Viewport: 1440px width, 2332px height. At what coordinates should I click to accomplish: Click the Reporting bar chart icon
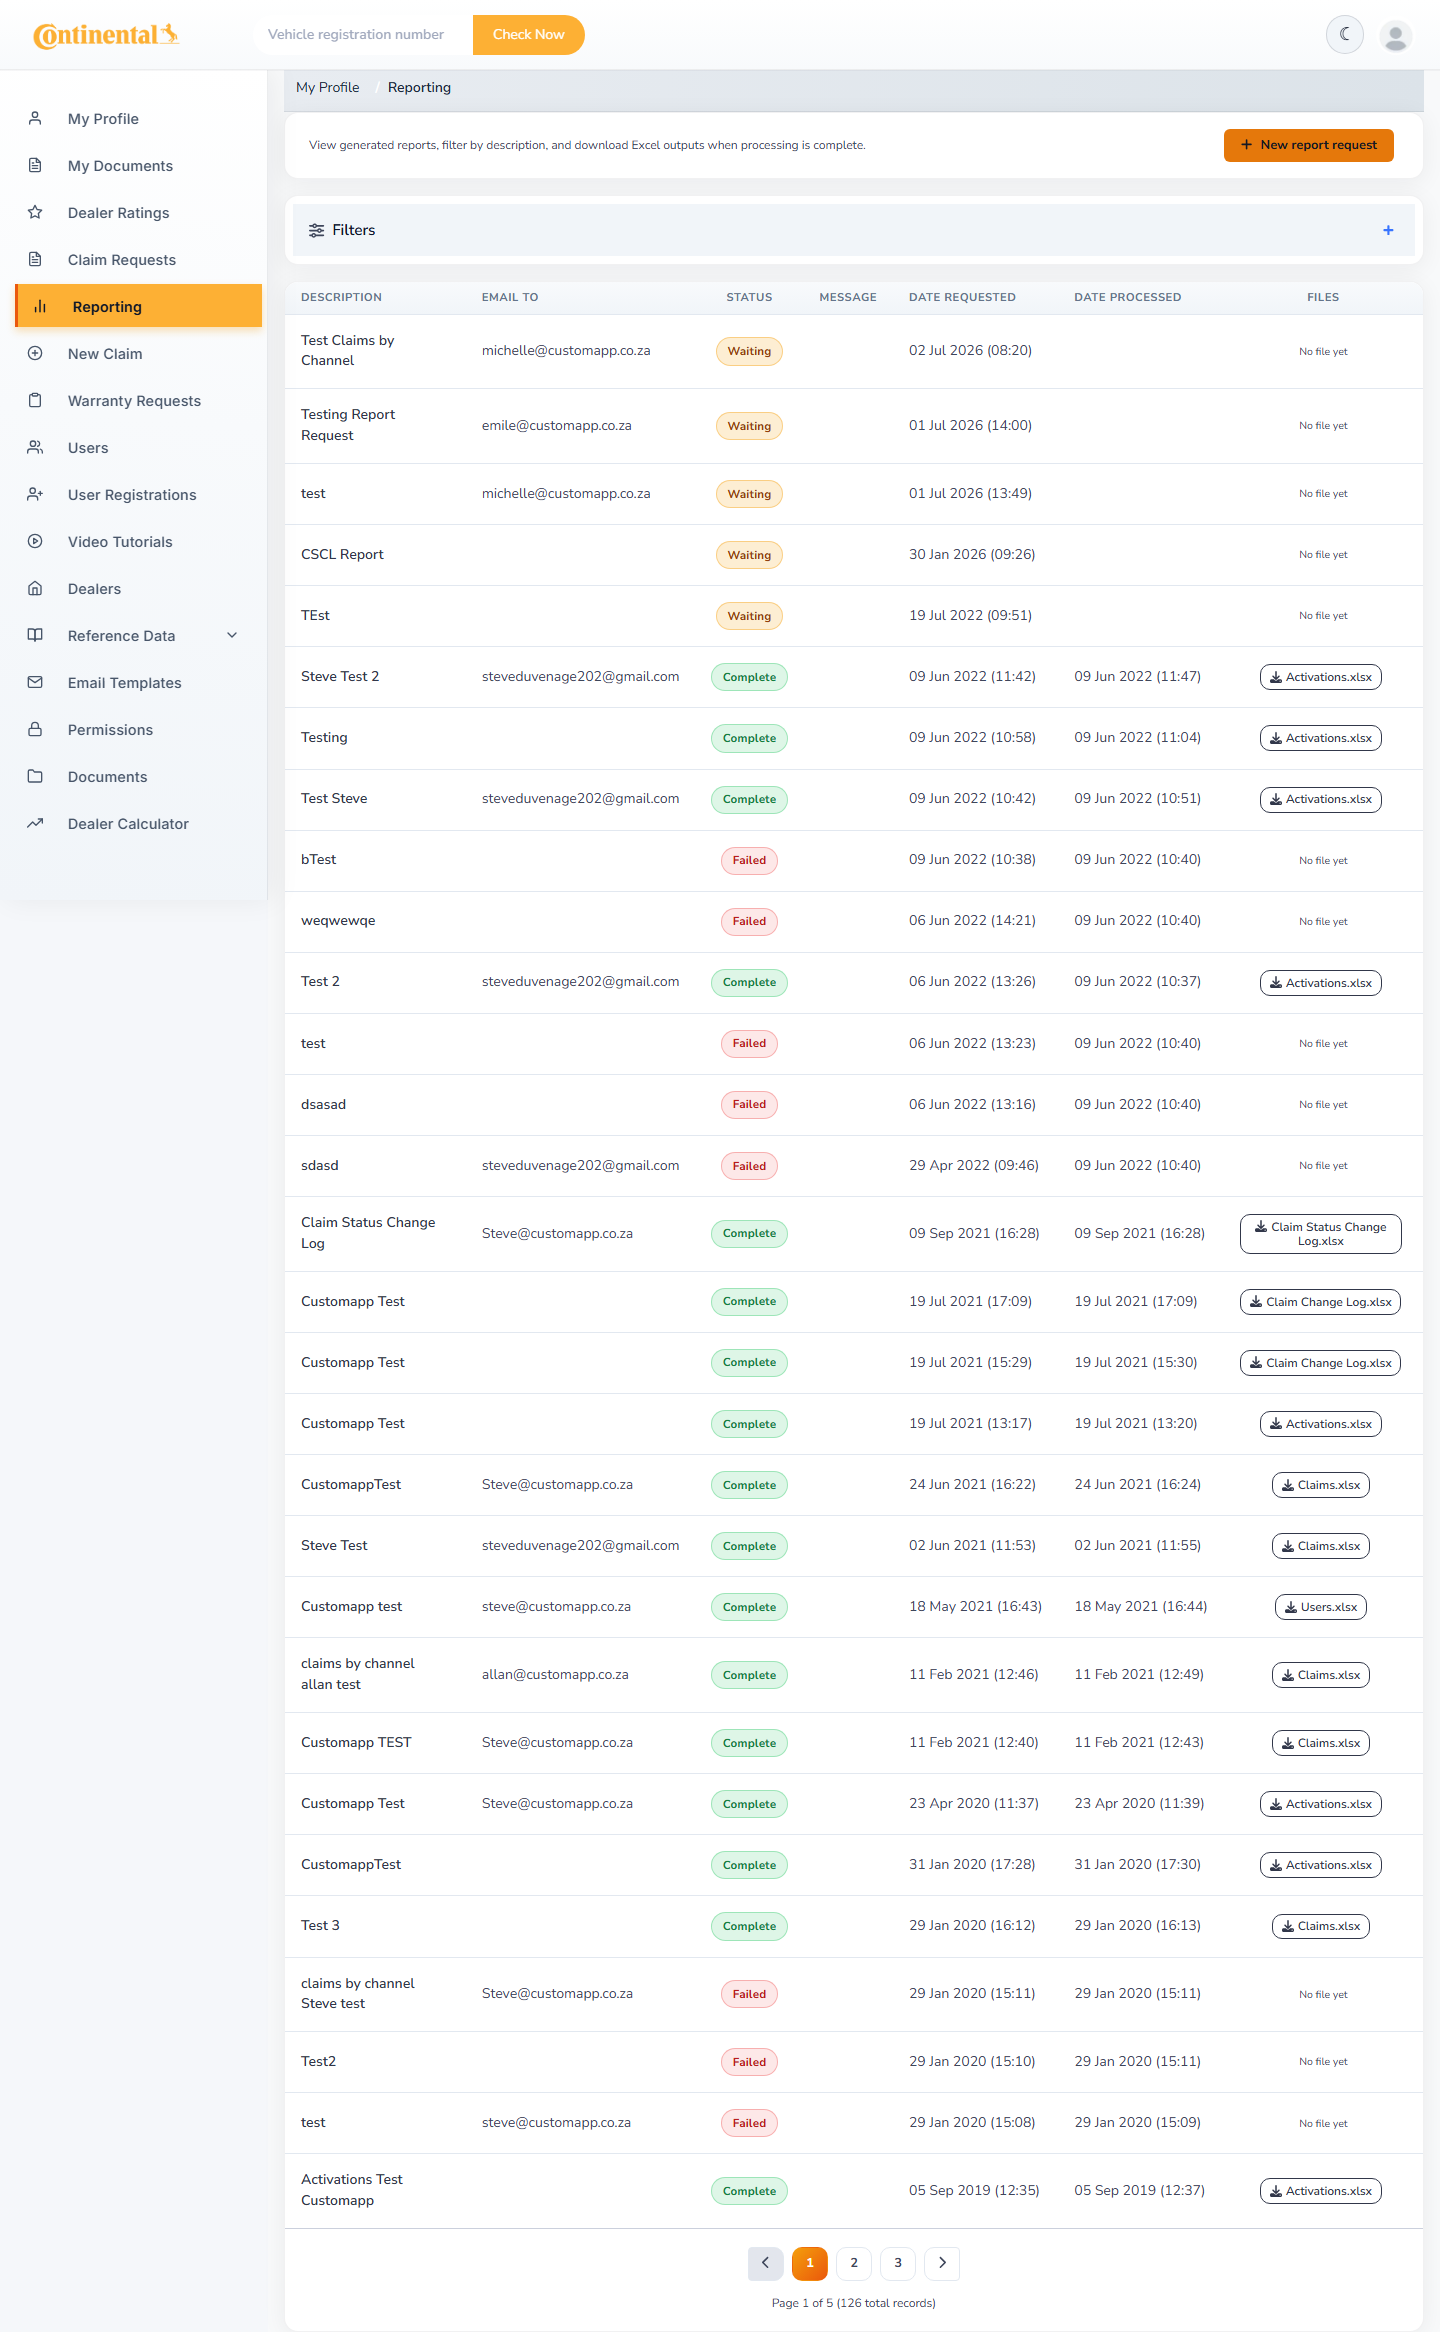pos(40,306)
